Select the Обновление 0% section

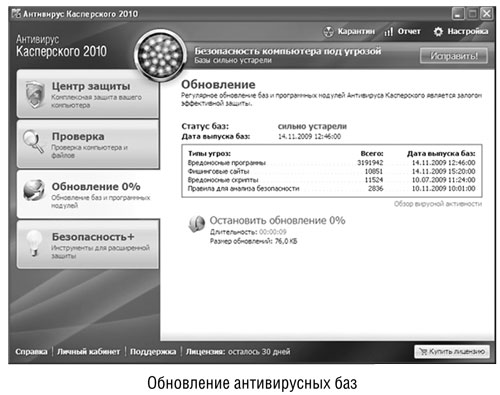point(88,194)
